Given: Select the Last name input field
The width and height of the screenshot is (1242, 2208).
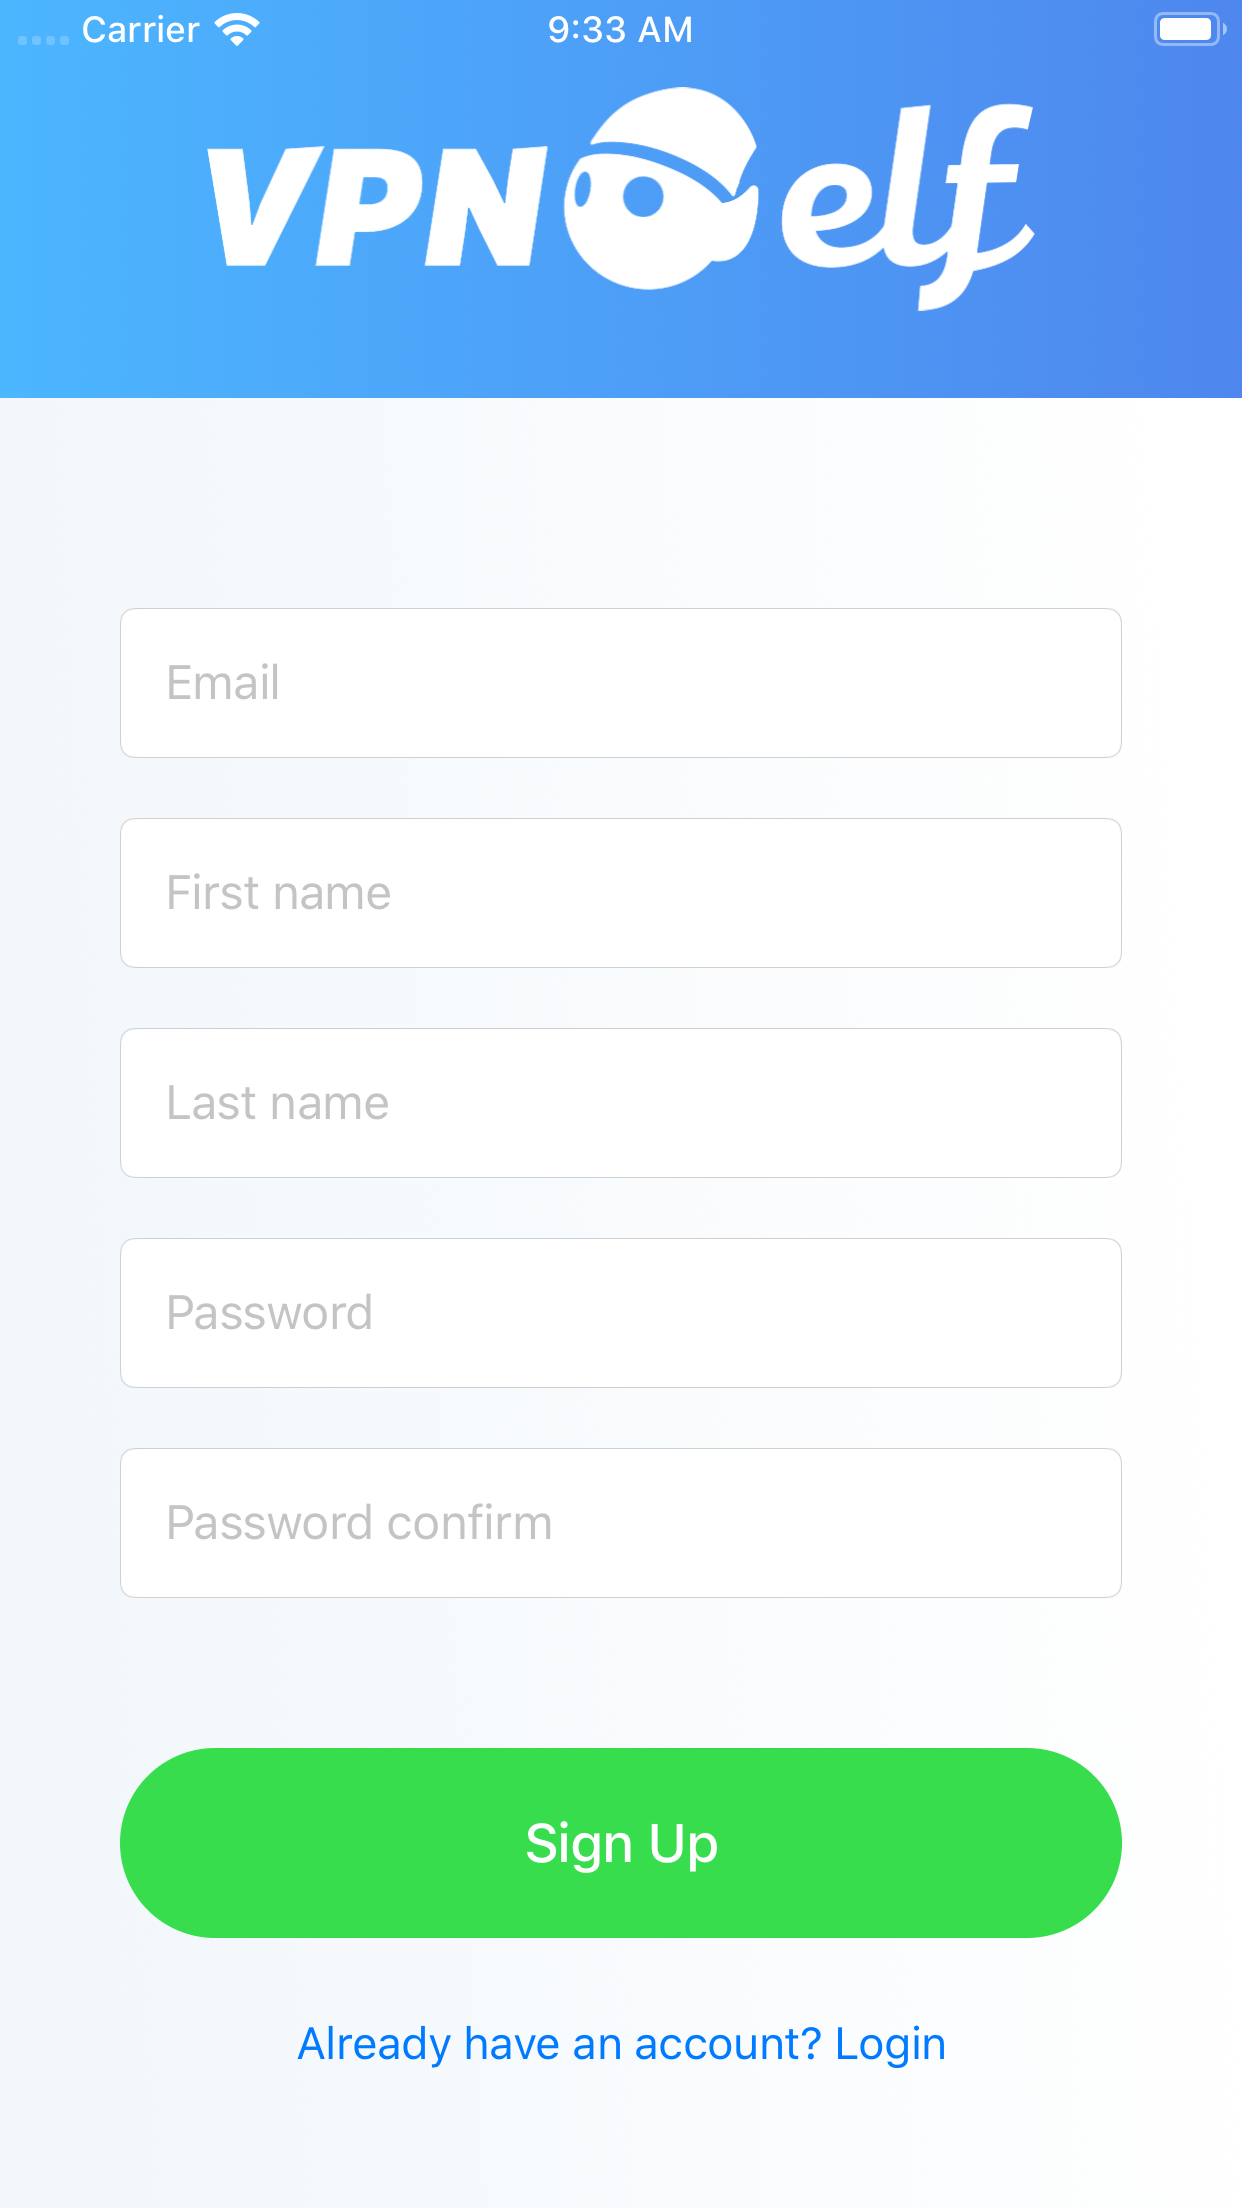Looking at the screenshot, I should (621, 1102).
